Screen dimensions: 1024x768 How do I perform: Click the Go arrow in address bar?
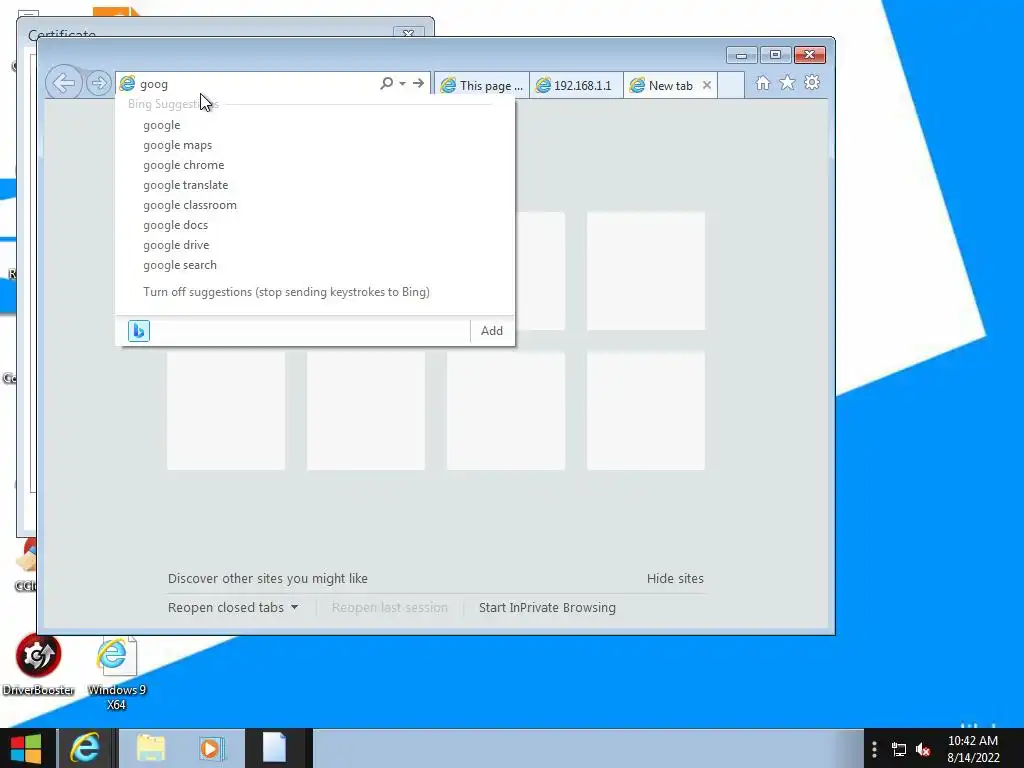coord(418,83)
